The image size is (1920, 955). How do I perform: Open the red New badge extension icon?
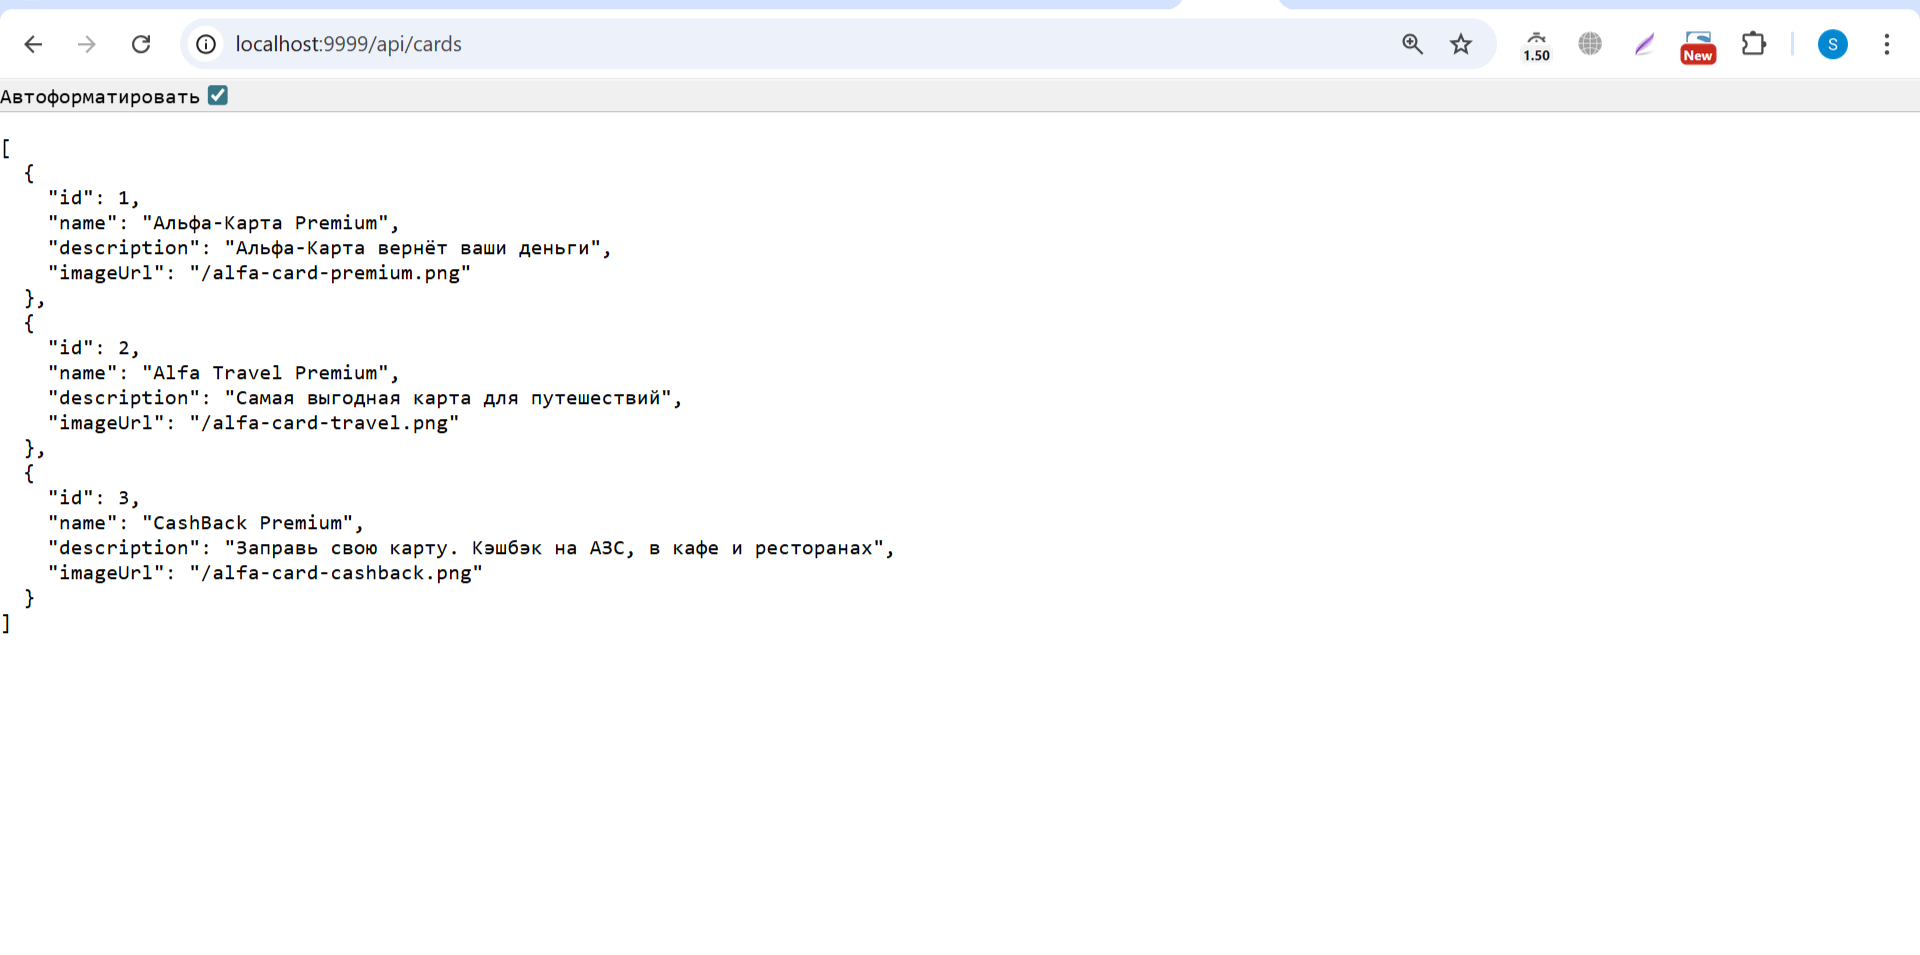pyautogui.click(x=1698, y=47)
